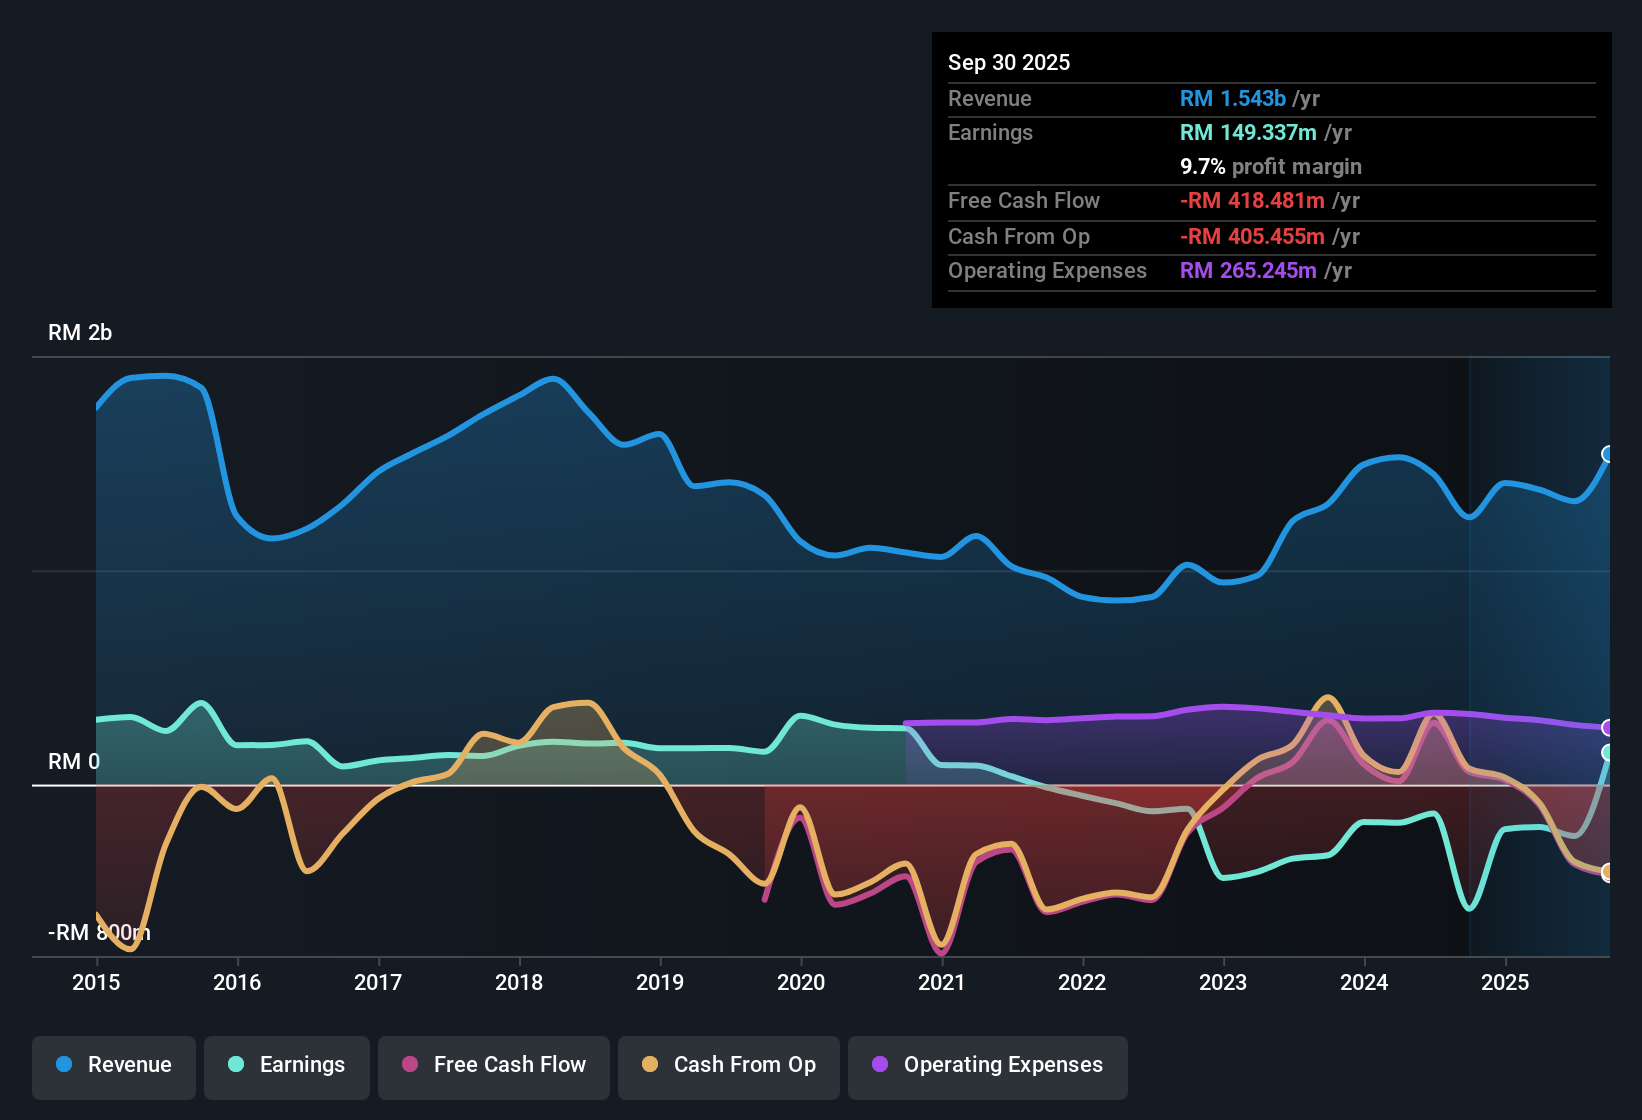Click the Sep 30 2025 tooltip header
Image resolution: width=1642 pixels, height=1120 pixels.
click(1009, 62)
